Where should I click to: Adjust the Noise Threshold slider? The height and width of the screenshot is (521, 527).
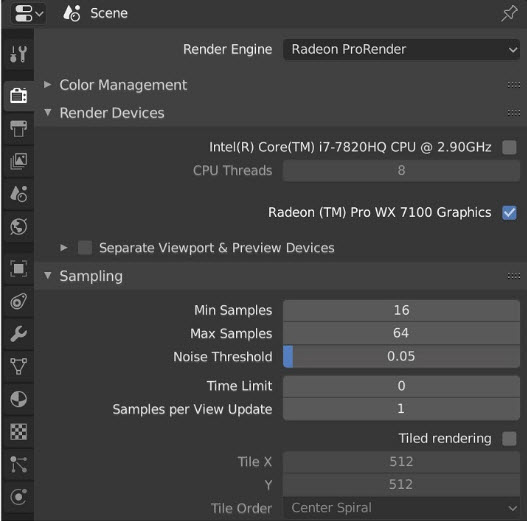pos(401,356)
